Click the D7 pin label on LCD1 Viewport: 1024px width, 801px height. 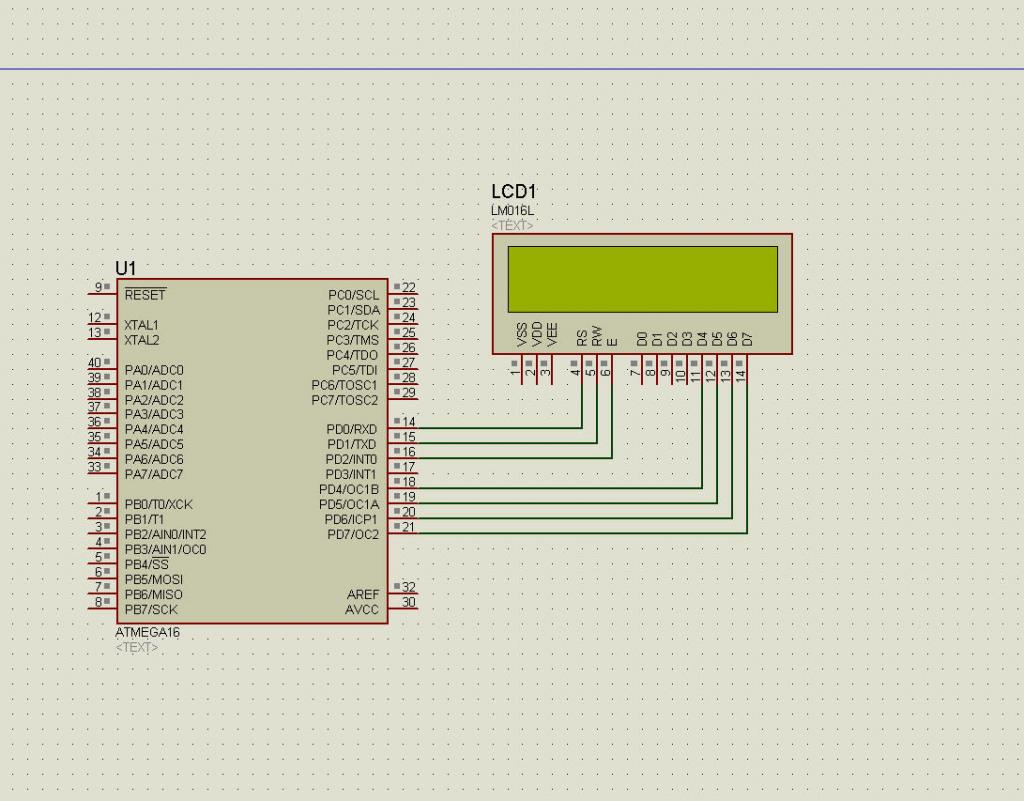click(746, 339)
